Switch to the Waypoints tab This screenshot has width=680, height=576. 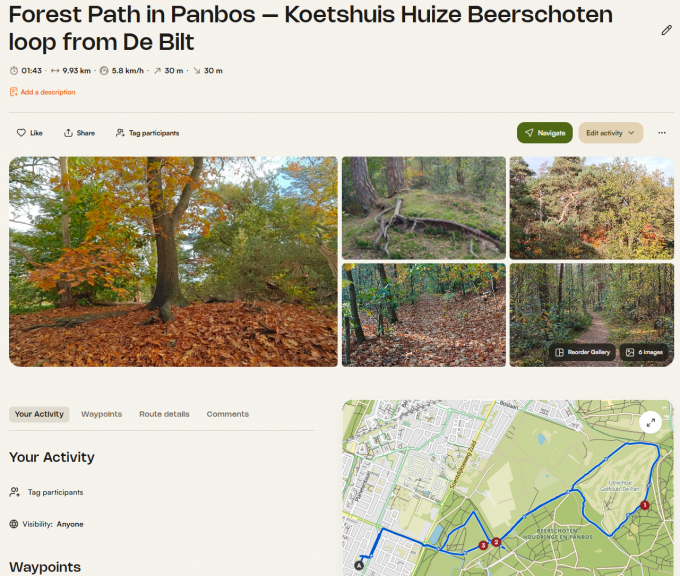[101, 414]
